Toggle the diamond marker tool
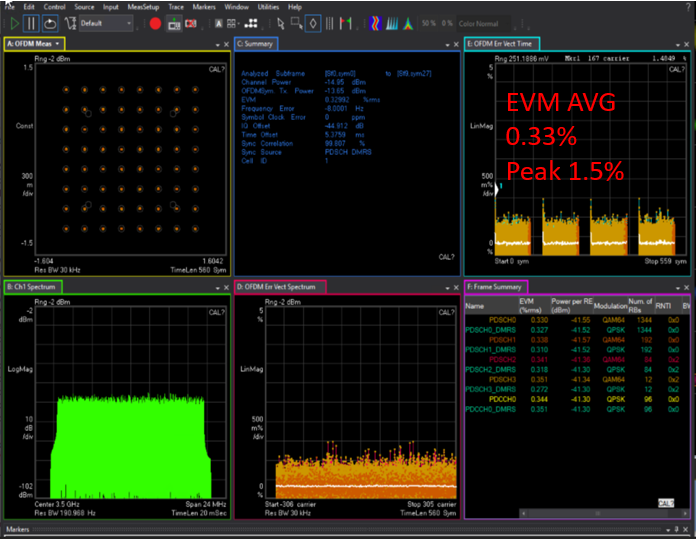The height and width of the screenshot is (539, 697). [x=313, y=22]
